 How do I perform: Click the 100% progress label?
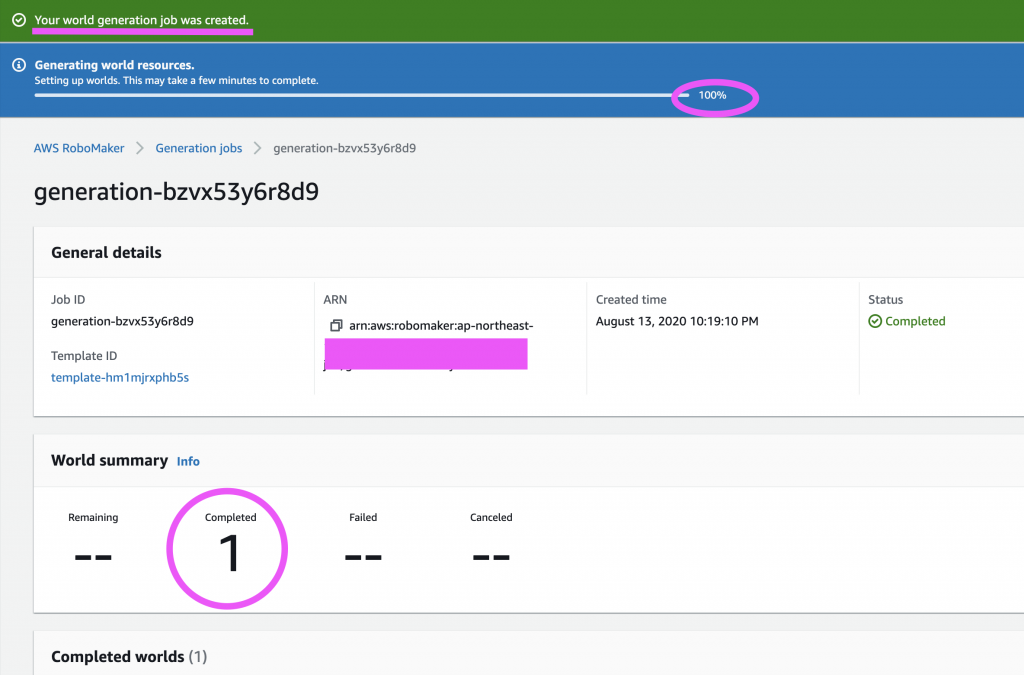[x=712, y=95]
